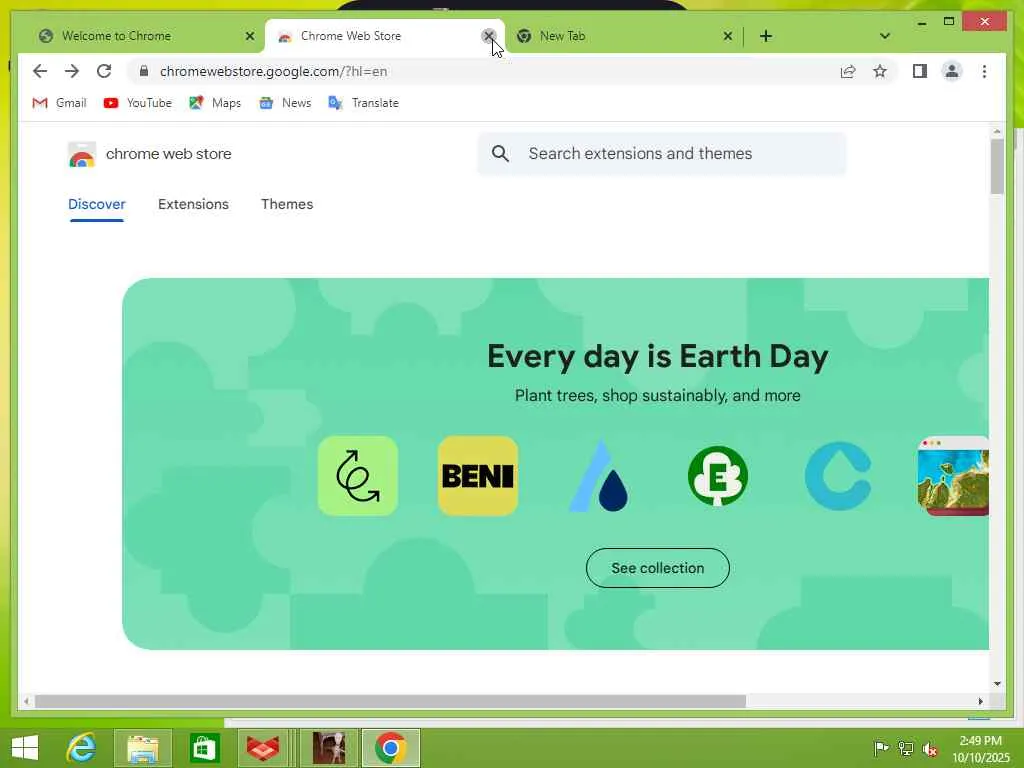1024x768 pixels.
Task: Go back using the browser back arrow
Action: coord(40,71)
